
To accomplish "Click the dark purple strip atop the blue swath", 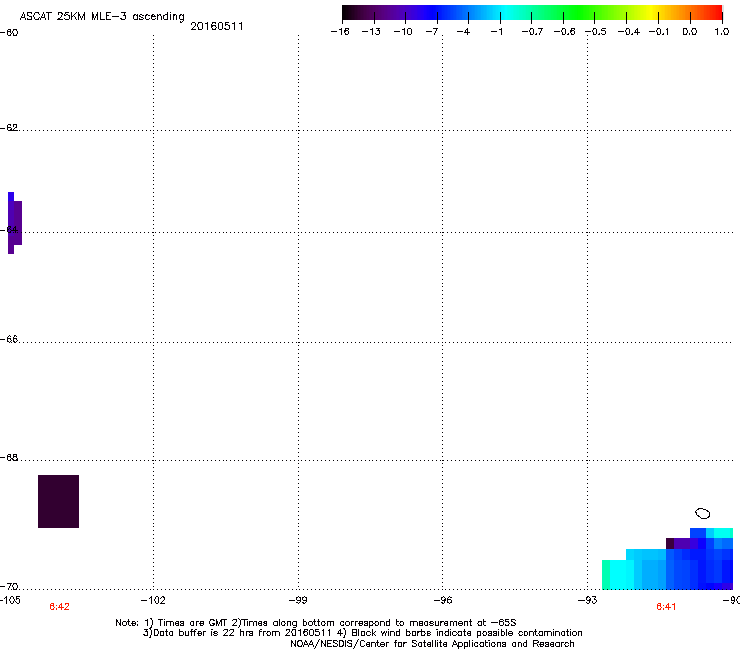I will click(x=682, y=543).
